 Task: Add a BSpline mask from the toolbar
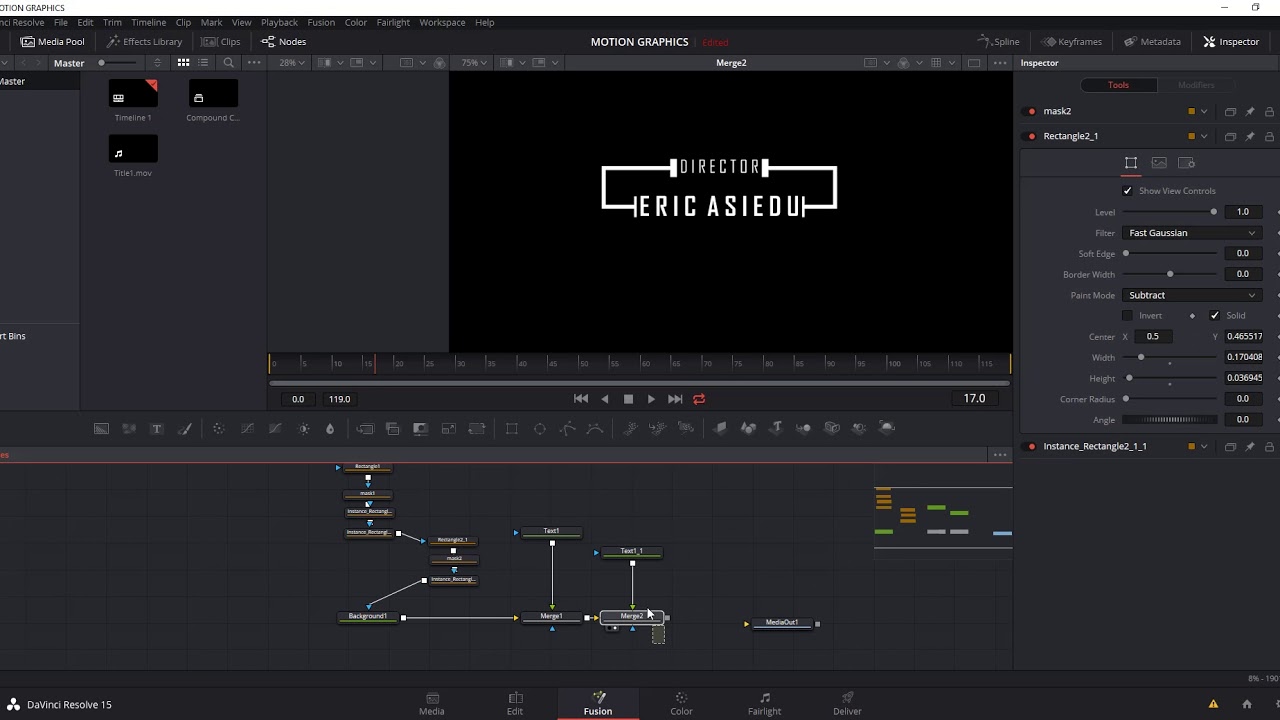click(x=595, y=428)
